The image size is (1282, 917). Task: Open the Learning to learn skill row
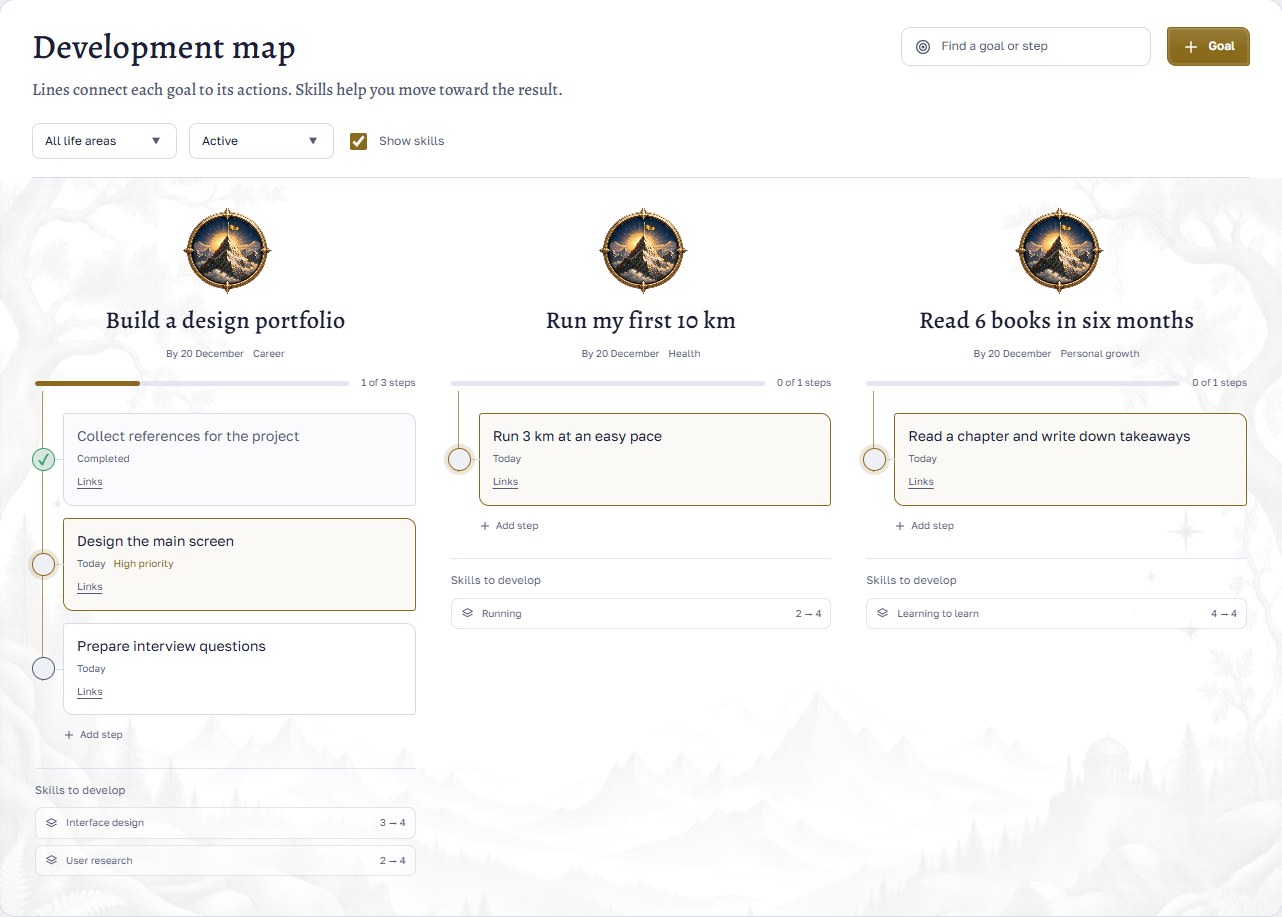coord(1056,613)
